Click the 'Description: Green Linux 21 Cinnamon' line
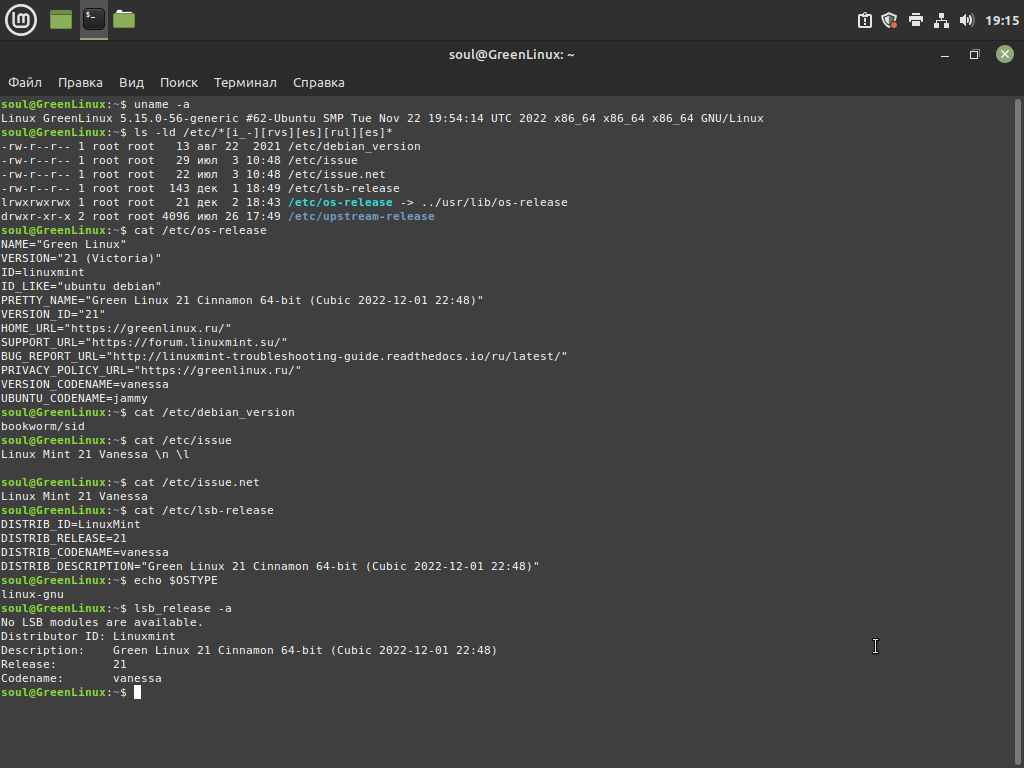Screen dimensions: 1024x768 (x=249, y=650)
